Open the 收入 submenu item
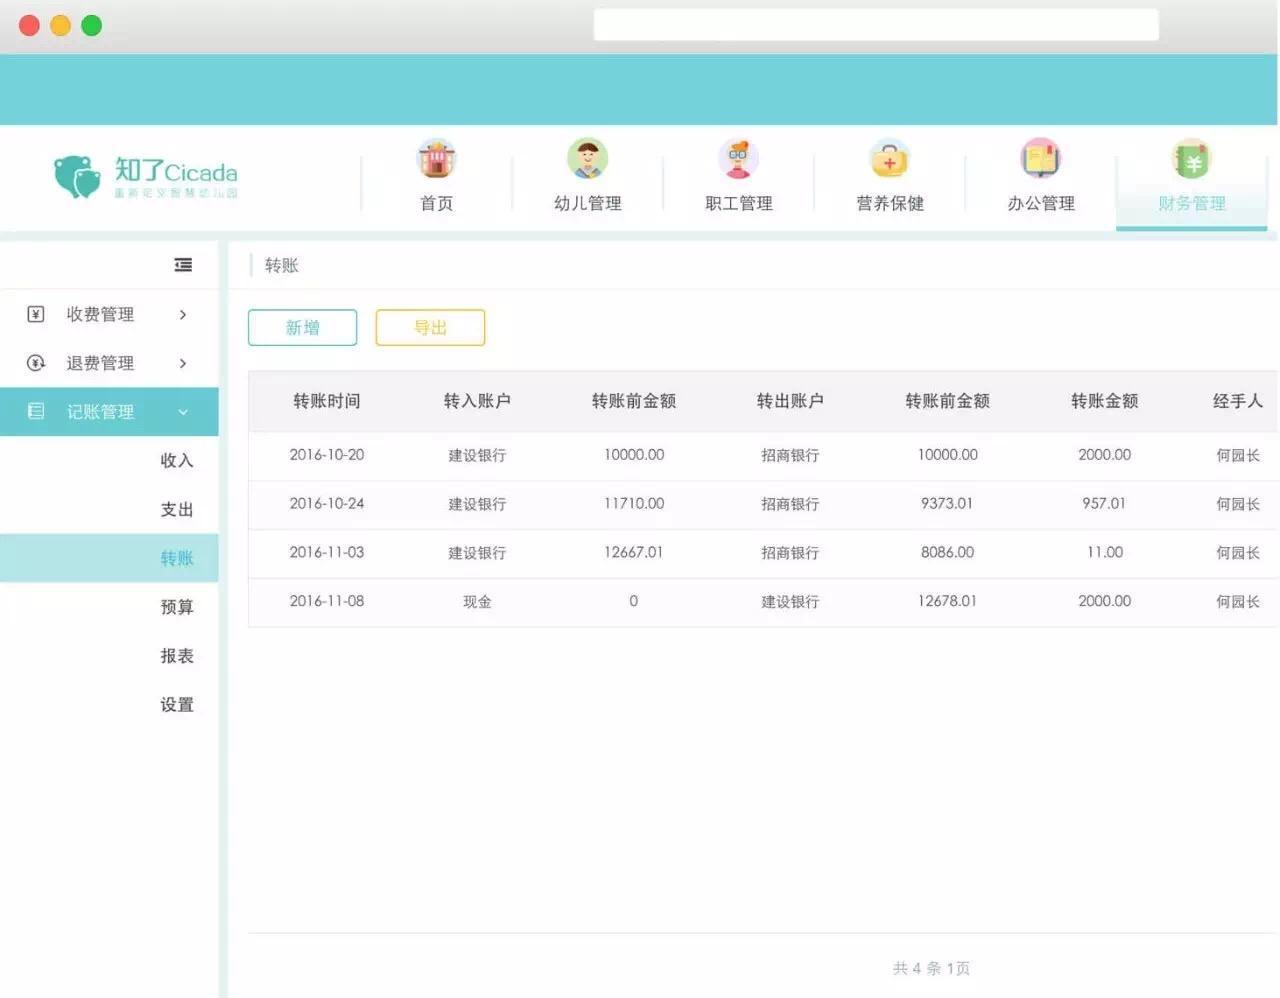Image resolution: width=1280 pixels, height=998 pixels. click(177, 460)
